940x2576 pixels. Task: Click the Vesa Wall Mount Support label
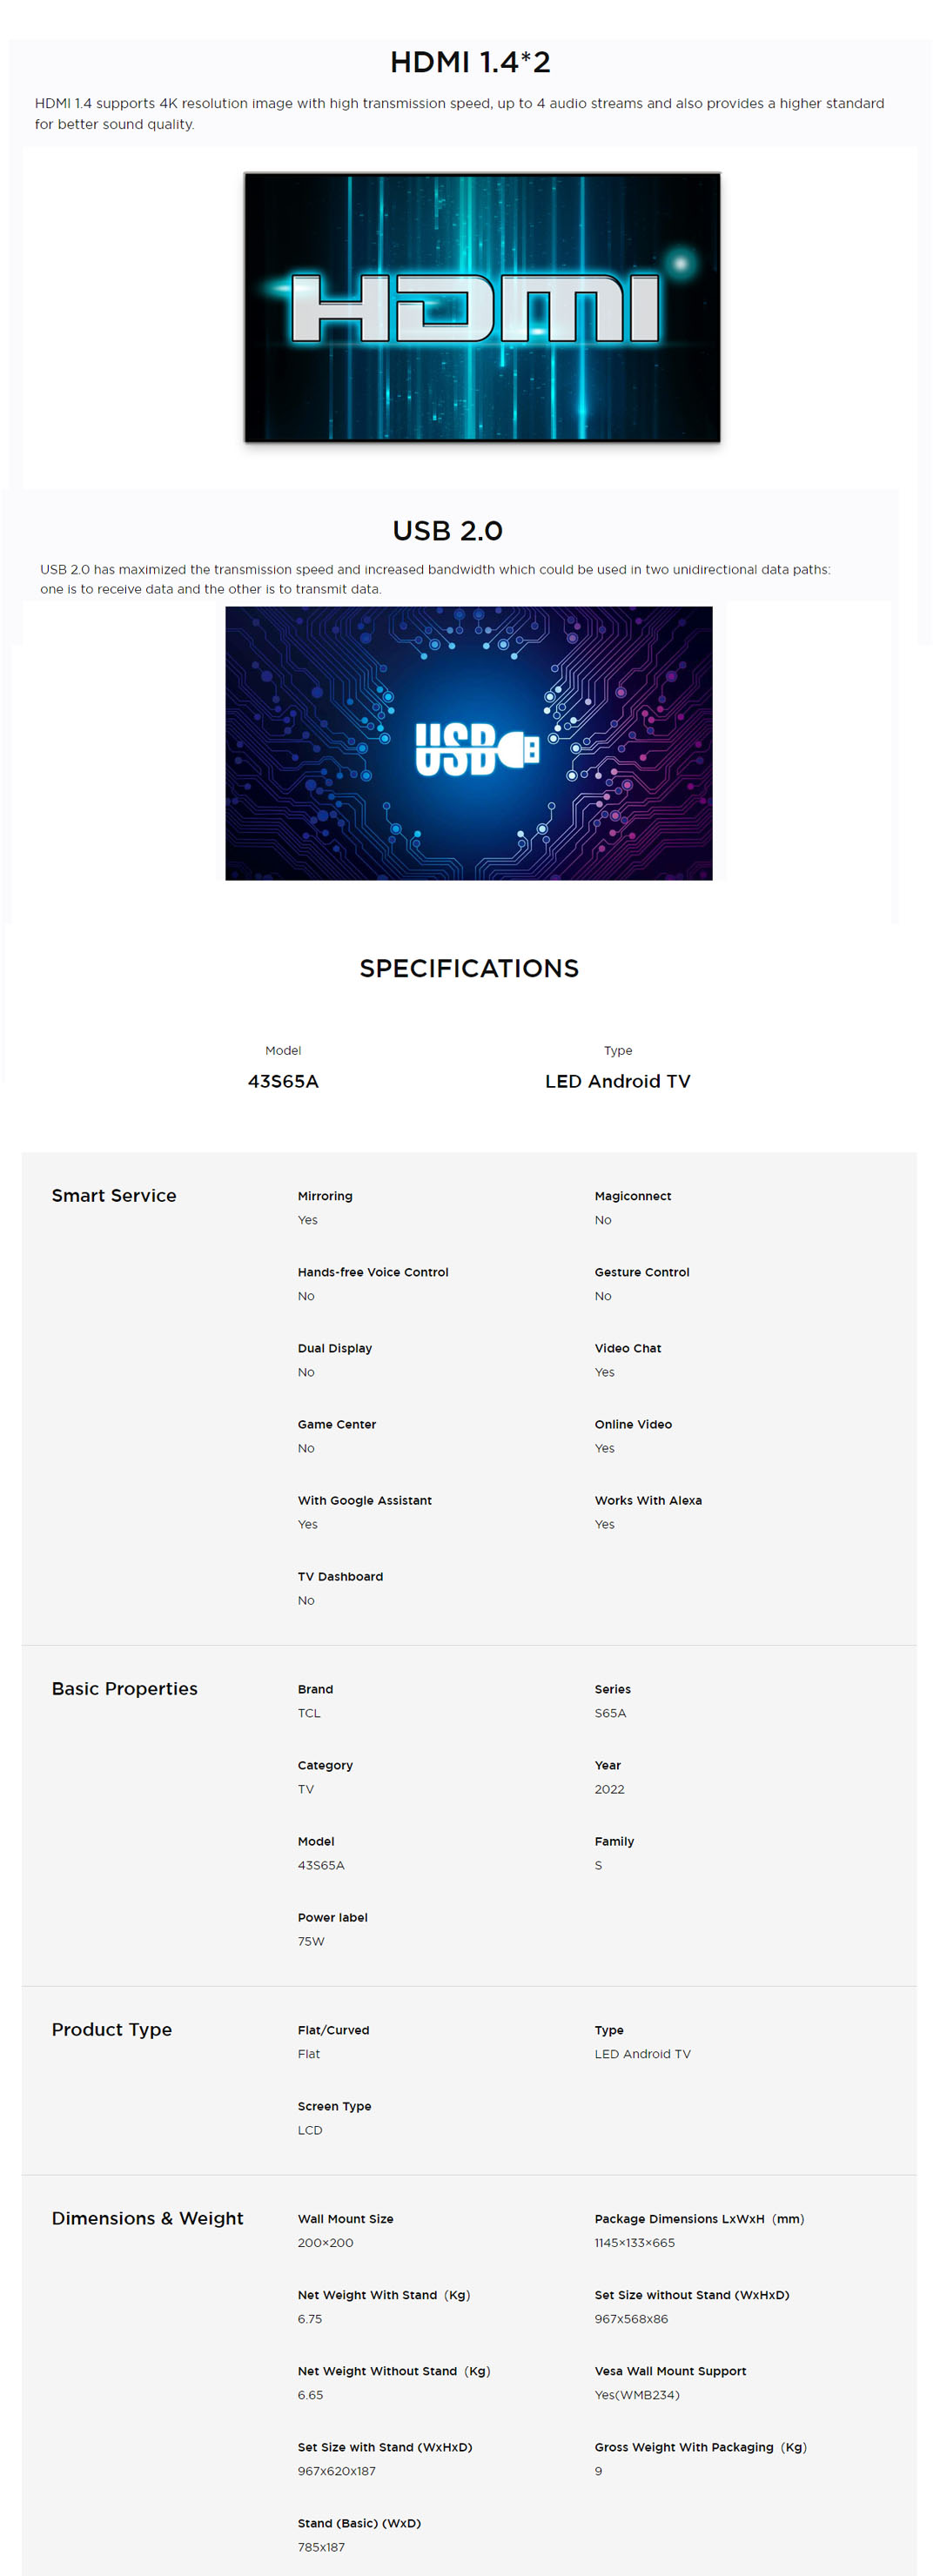670,2371
